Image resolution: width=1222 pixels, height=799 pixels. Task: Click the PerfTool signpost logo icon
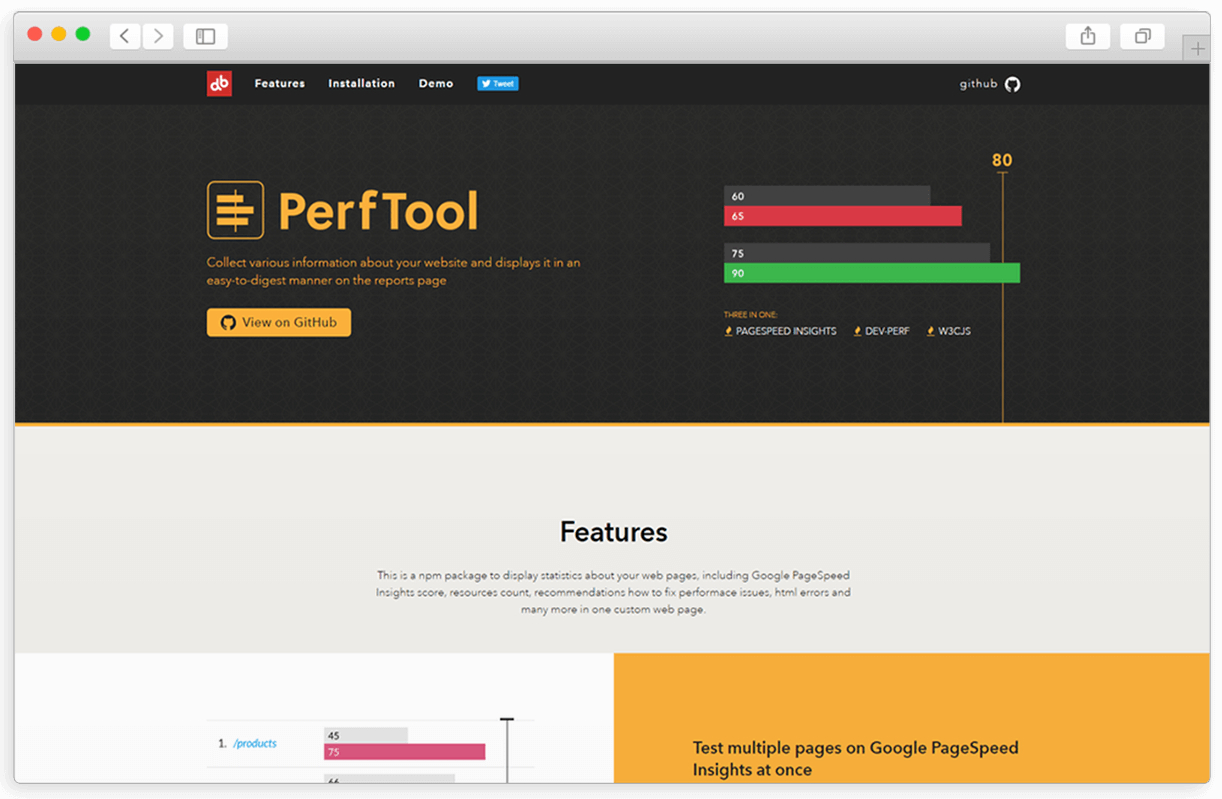[235, 210]
